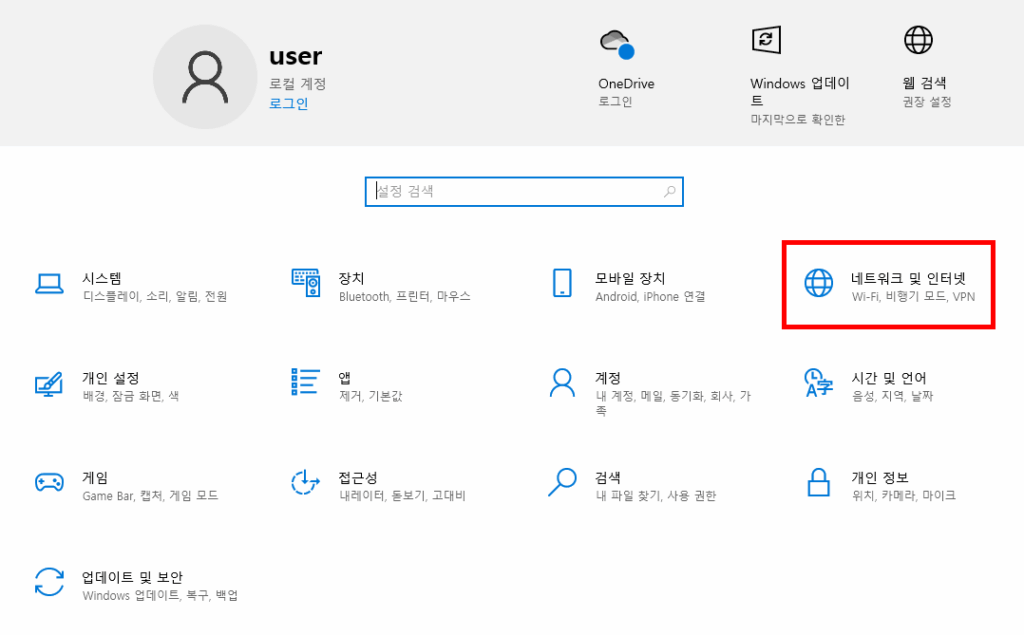Click the user profile avatar picture

pyautogui.click(x=204, y=77)
